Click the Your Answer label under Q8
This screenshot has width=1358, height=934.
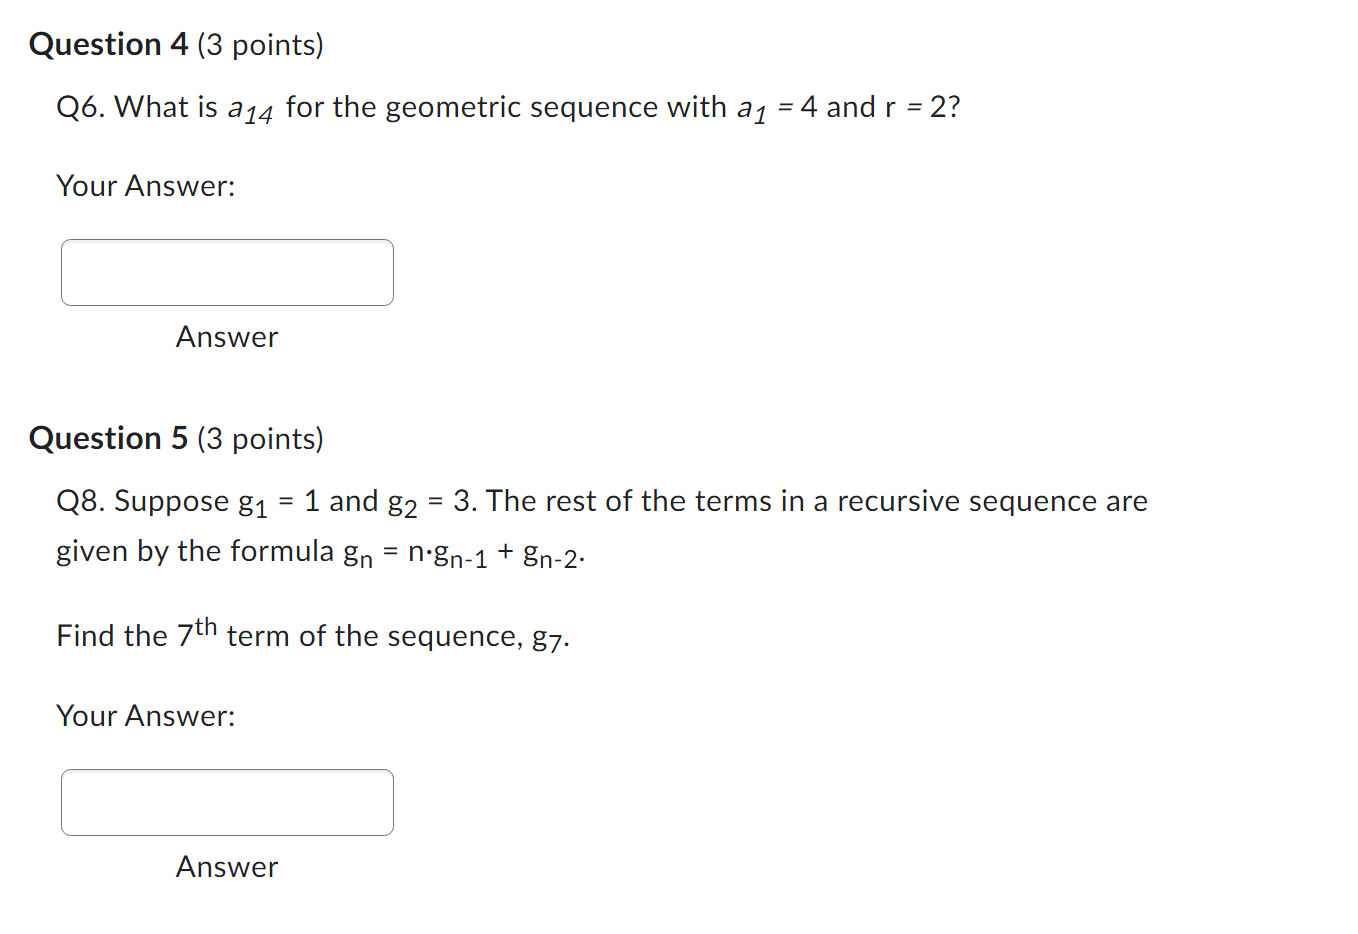click(x=145, y=716)
